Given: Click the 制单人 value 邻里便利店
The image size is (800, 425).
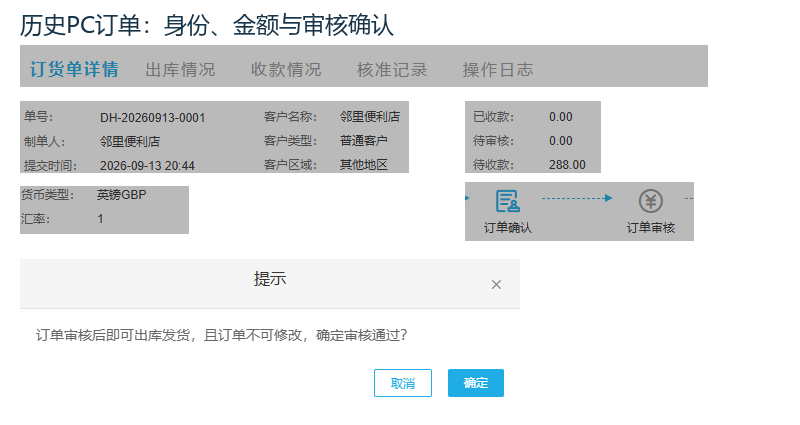Looking at the screenshot, I should pos(130,141).
